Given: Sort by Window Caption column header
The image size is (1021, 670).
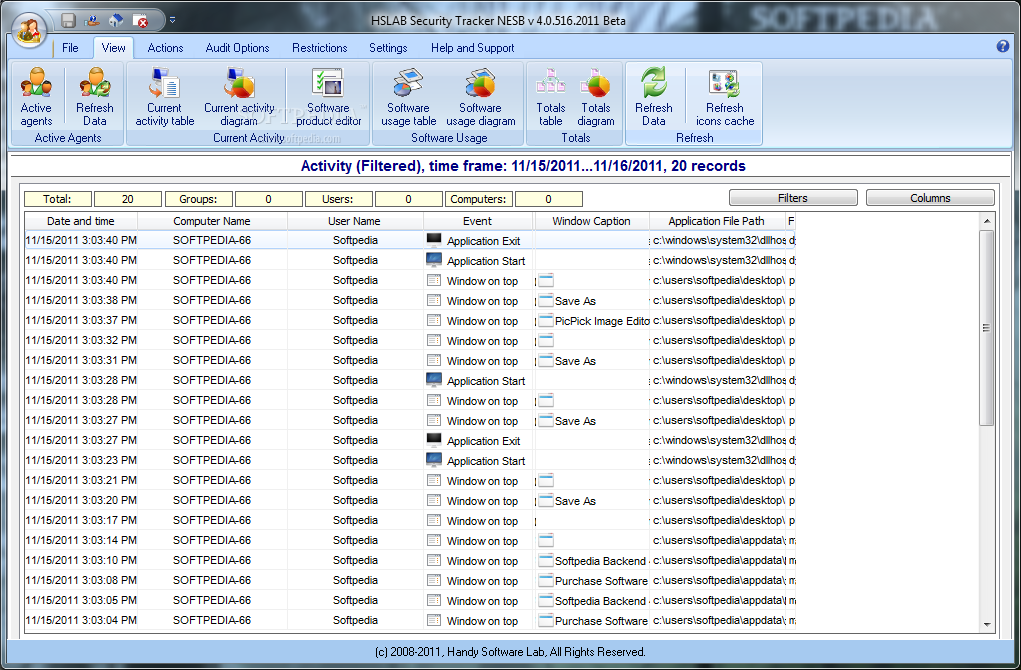Looking at the screenshot, I should [591, 221].
